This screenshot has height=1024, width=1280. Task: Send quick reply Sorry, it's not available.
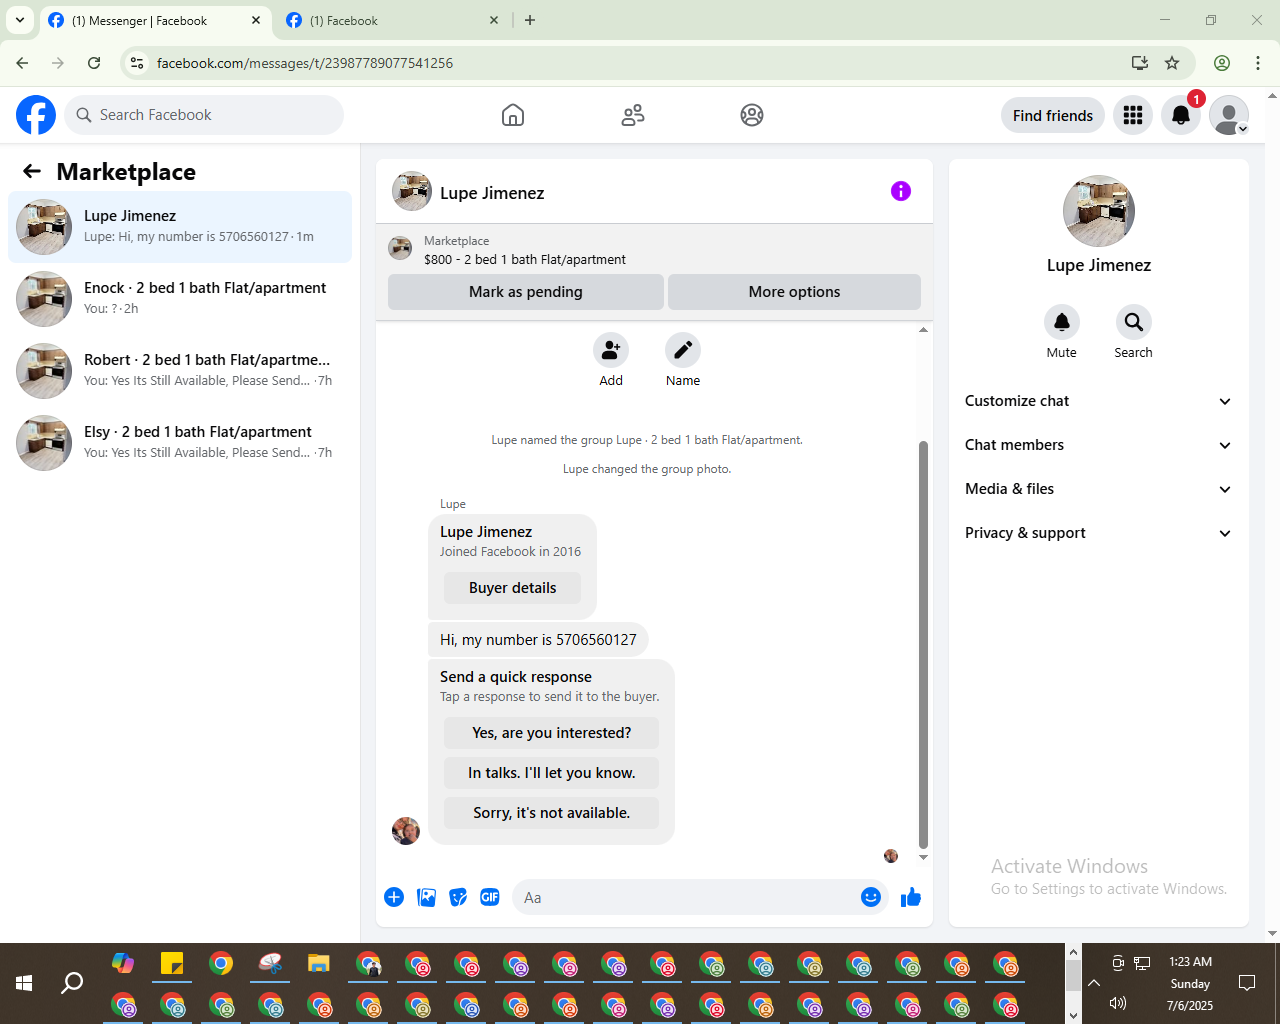551,813
